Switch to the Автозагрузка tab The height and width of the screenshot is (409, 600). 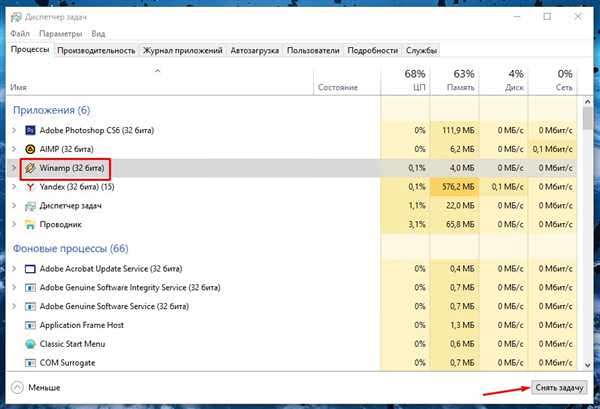254,51
